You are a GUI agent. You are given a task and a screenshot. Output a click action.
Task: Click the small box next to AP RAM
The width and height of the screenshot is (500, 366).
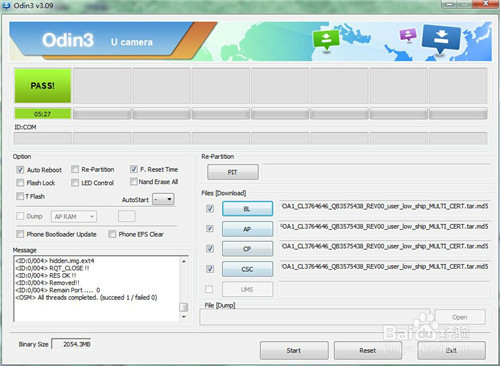(127, 216)
